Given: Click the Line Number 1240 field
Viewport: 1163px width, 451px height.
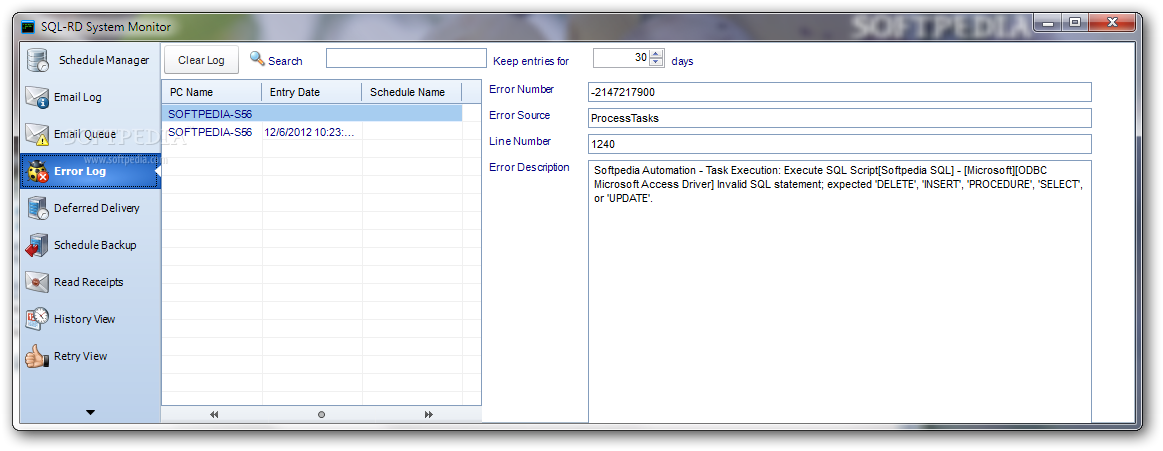Looking at the screenshot, I should point(840,144).
